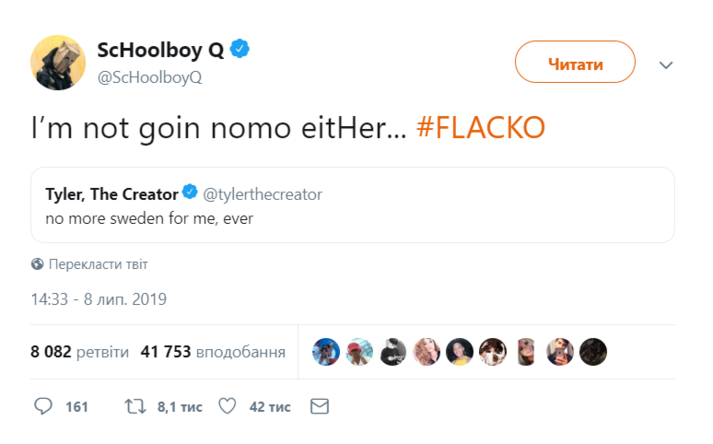Open the tweet options chevron menu
This screenshot has height=444, width=713.
[x=667, y=65]
